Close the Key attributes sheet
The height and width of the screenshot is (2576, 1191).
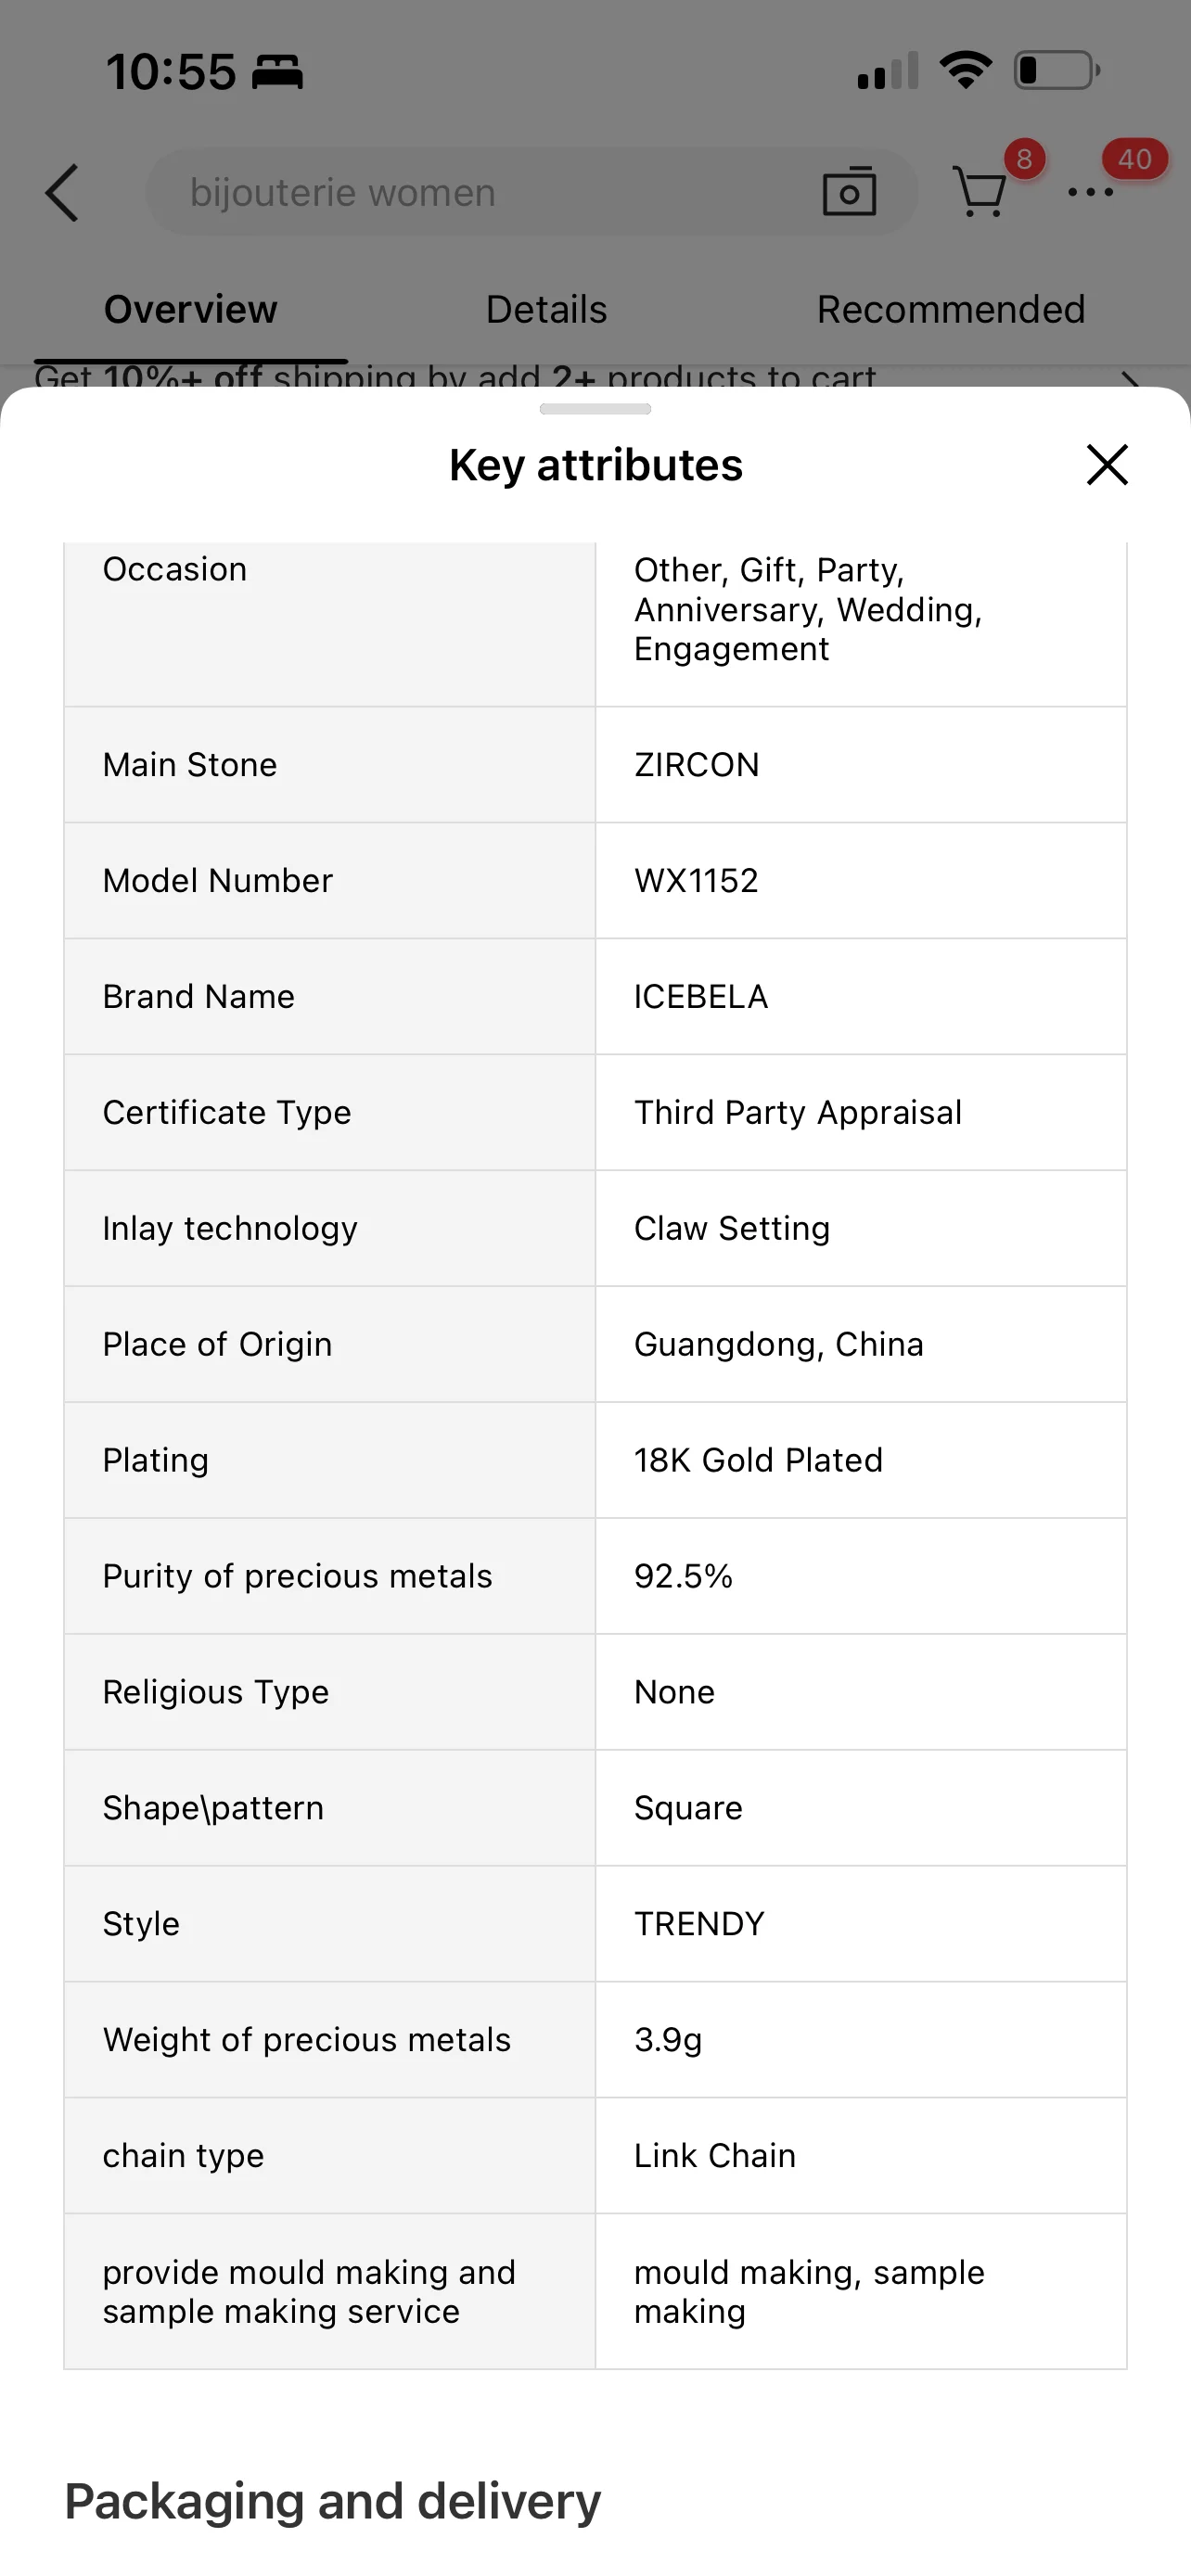tap(1107, 465)
